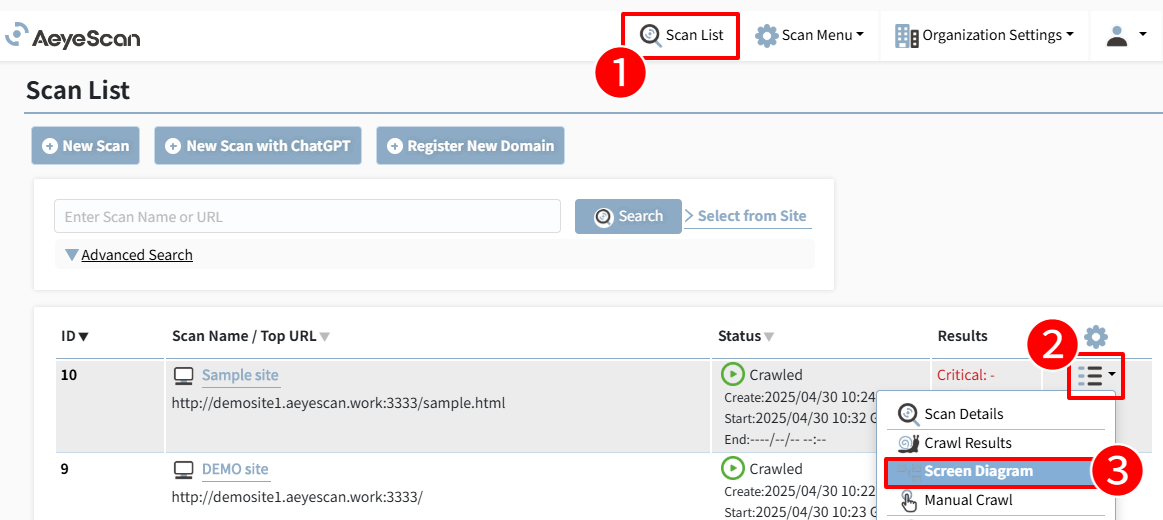
Task: Open Scan List in top navigation
Action: (x=681, y=35)
